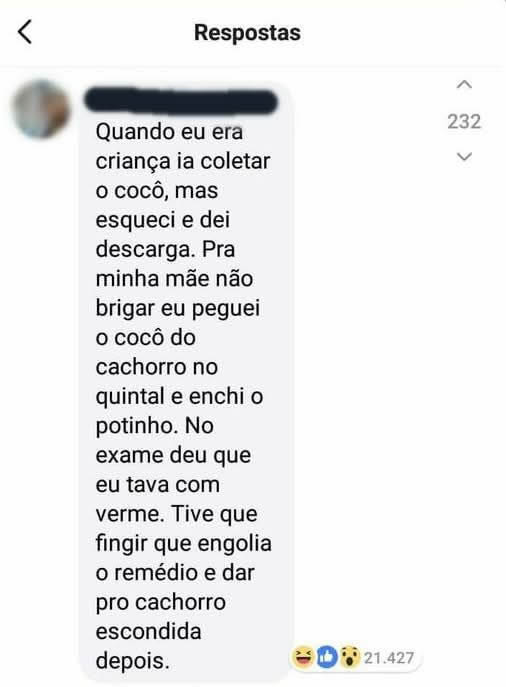The image size is (506, 687).
Task: Click the text "verme. Tive que"
Action: point(176,514)
